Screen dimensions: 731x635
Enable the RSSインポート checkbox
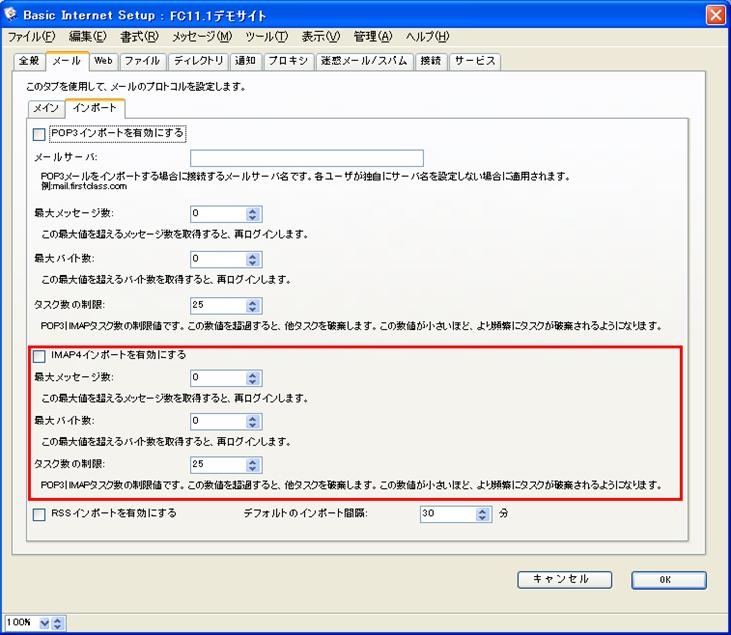tap(40, 513)
